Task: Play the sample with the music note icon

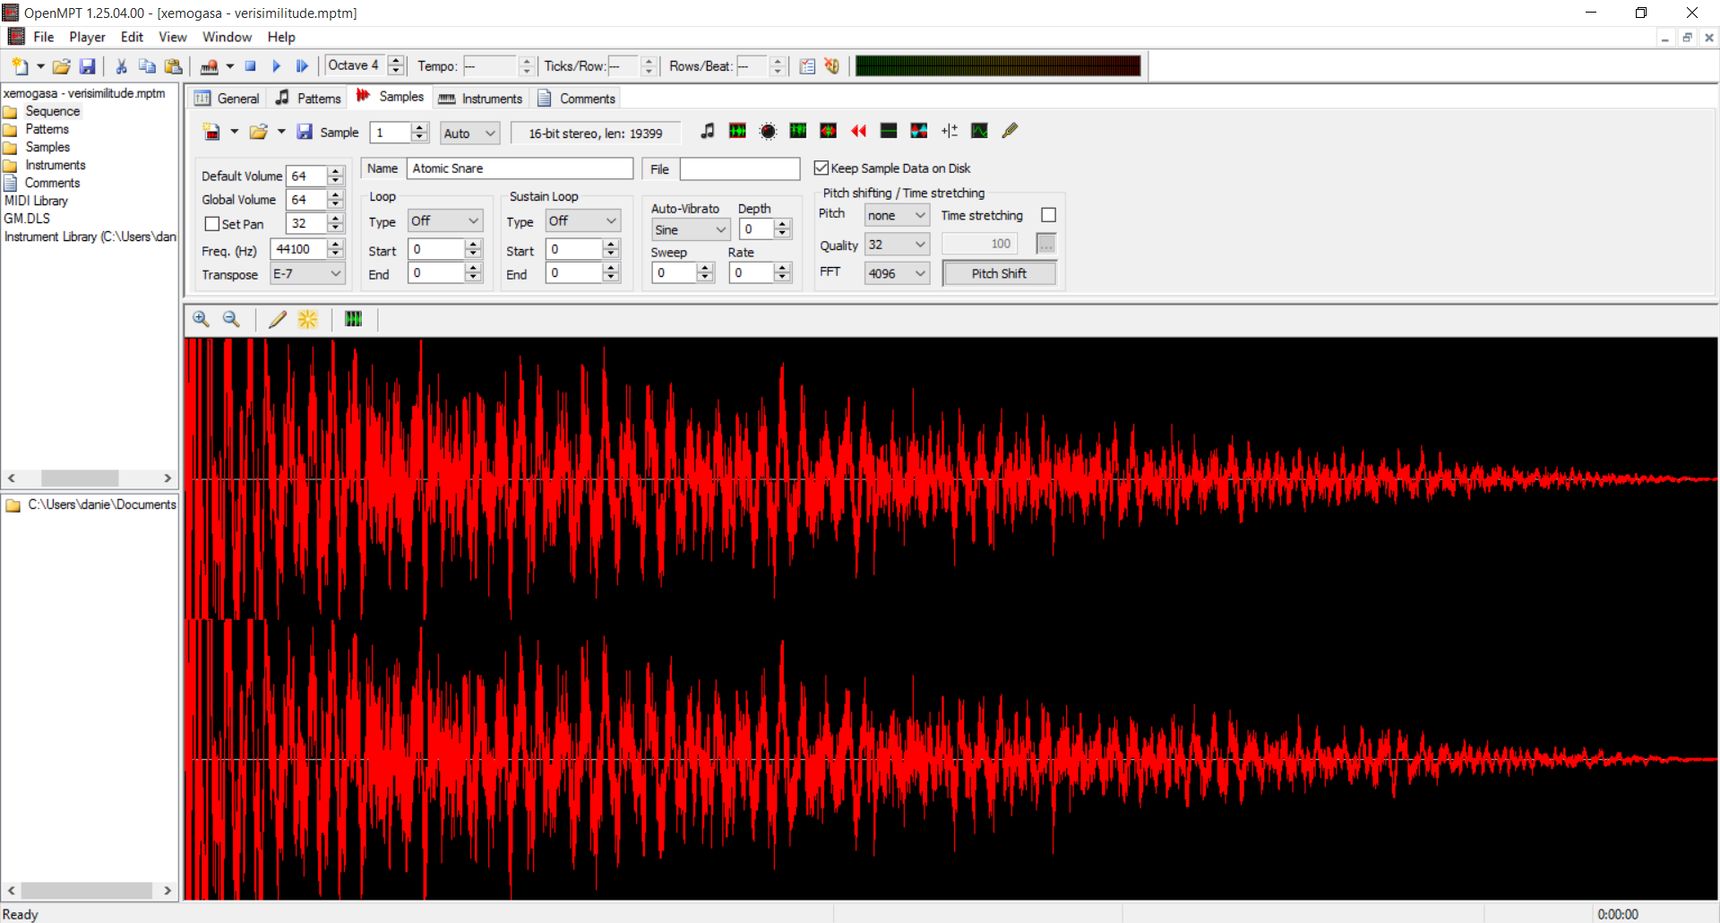Action: [708, 131]
